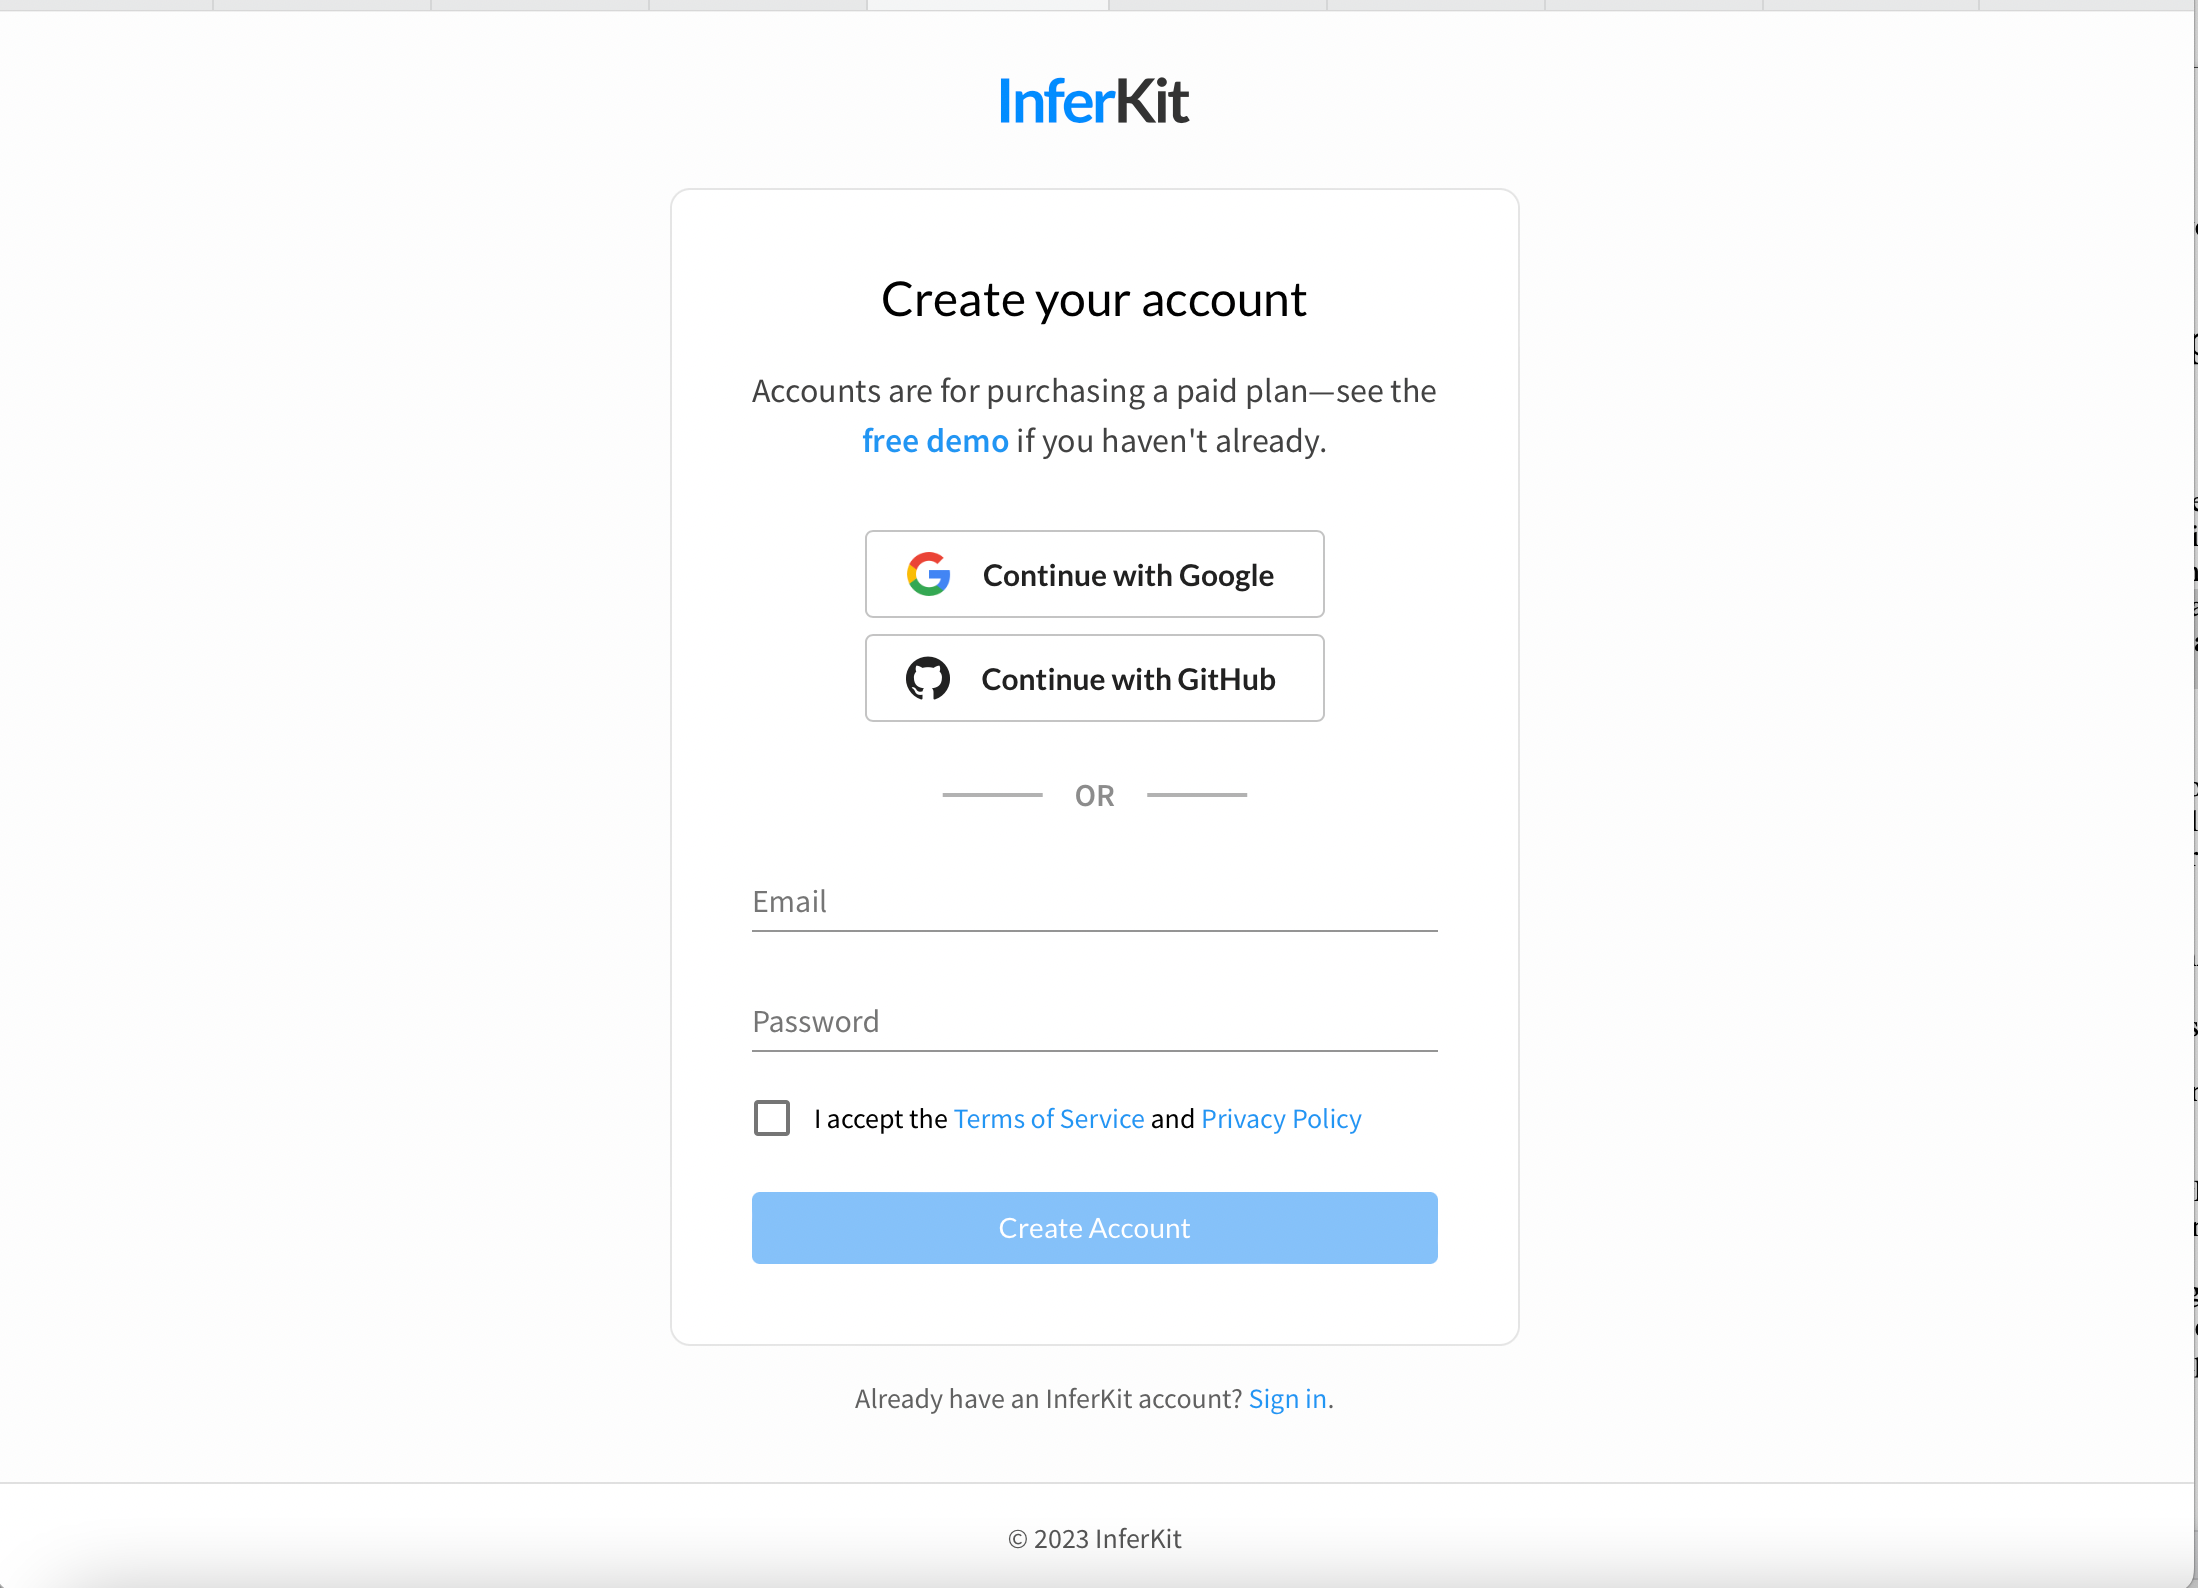Click the "I accept the" label text
This screenshot has width=2198, height=1588.
pos(880,1118)
